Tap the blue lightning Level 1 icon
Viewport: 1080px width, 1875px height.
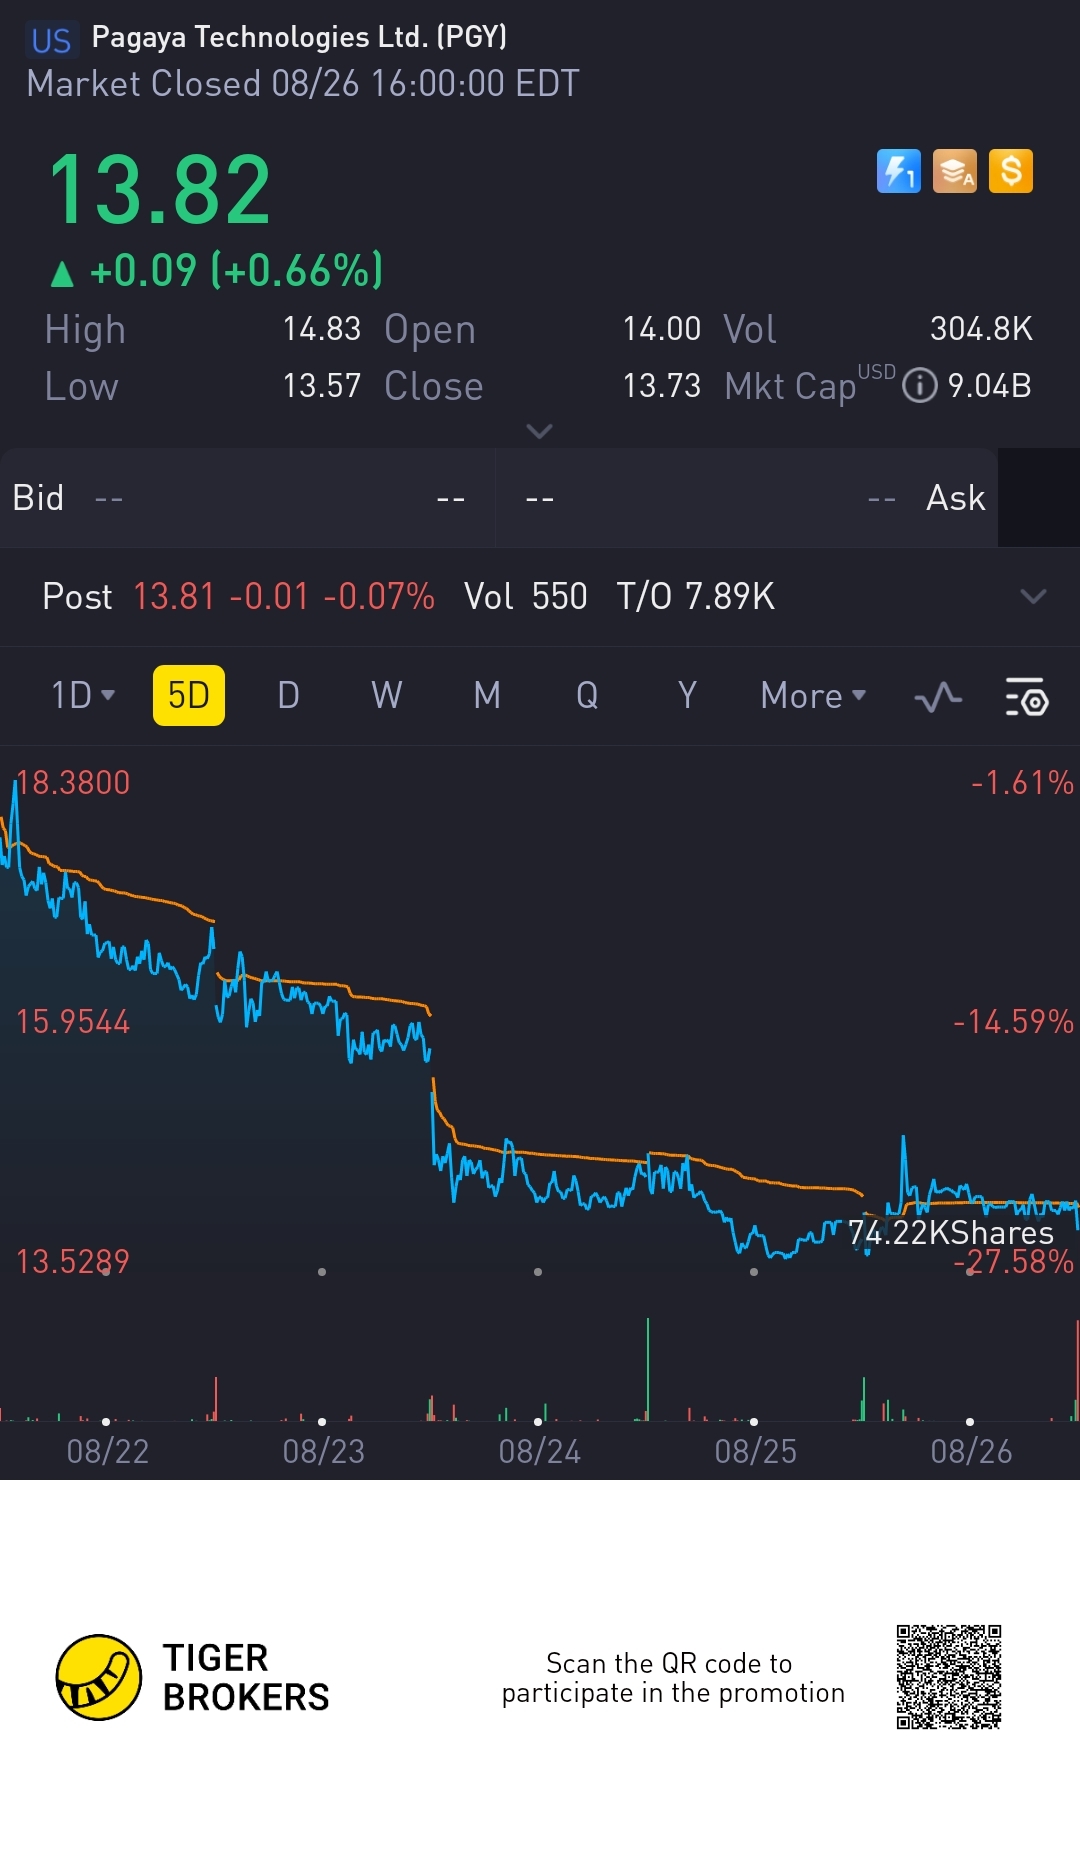tap(898, 171)
